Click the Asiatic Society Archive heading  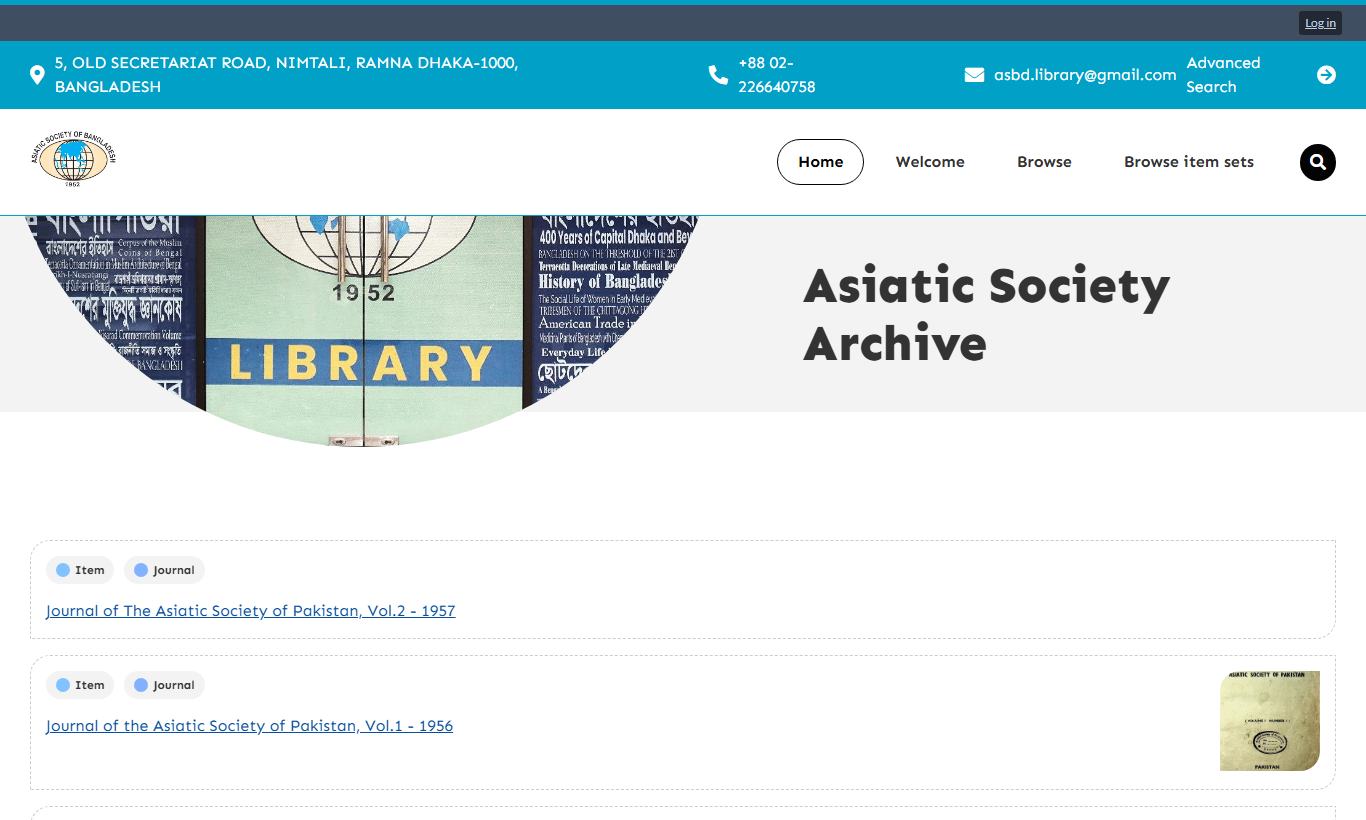click(986, 314)
